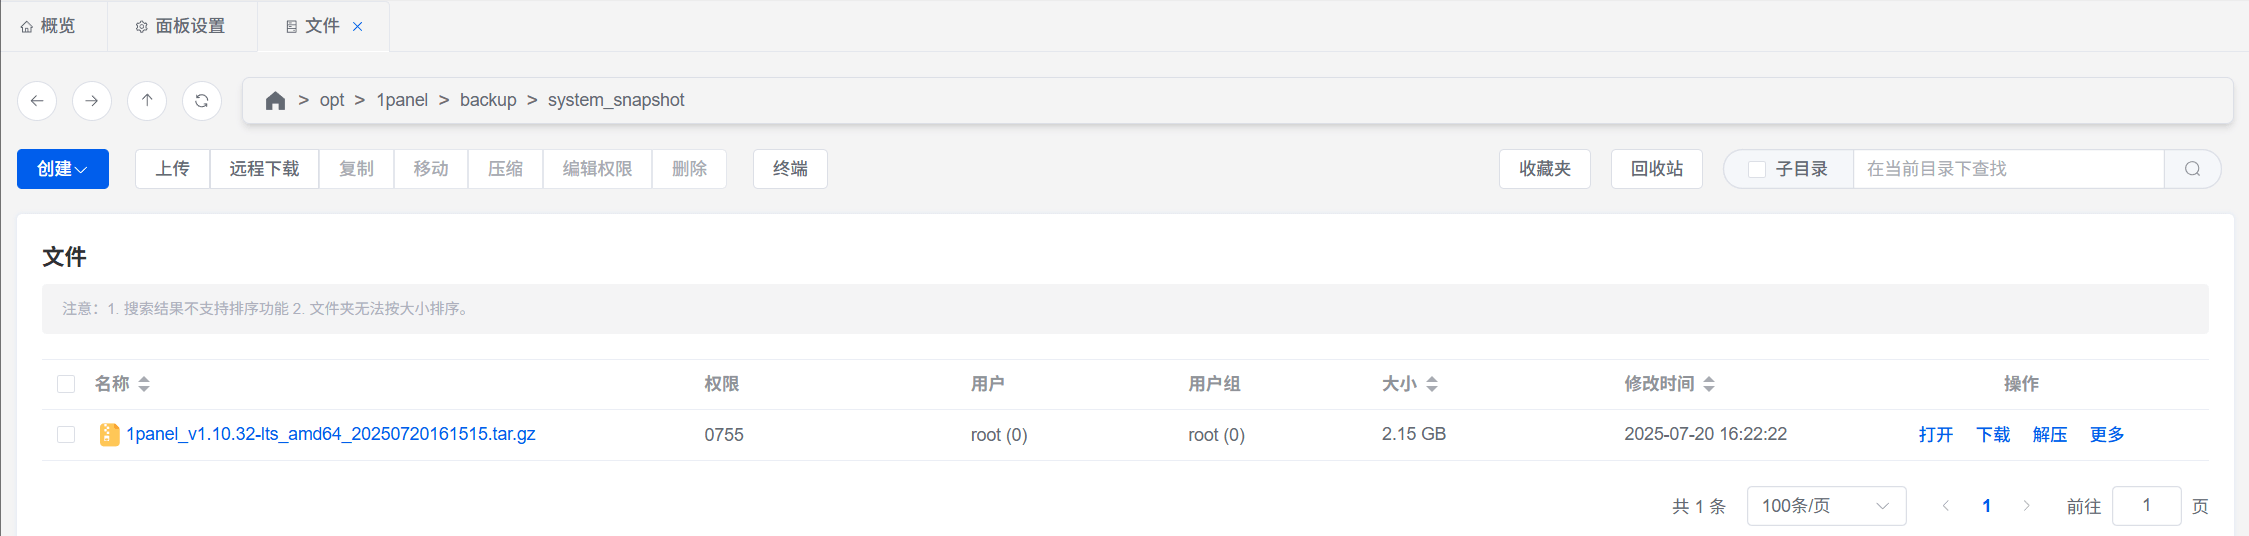Expand the 更多 actions for the file
2249x536 pixels.
point(2106,435)
